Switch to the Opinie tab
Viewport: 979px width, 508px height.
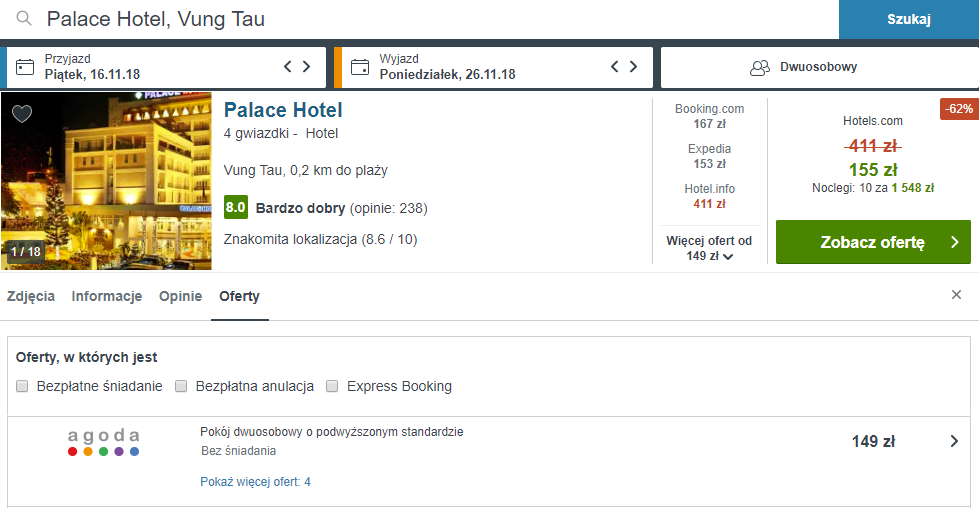(180, 296)
